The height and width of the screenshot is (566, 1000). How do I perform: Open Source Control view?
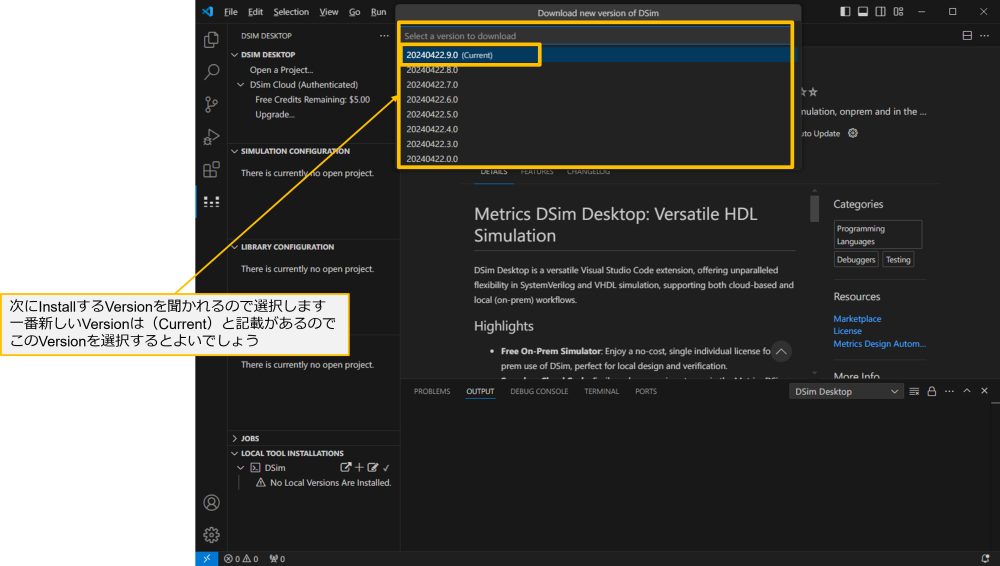pyautogui.click(x=211, y=104)
